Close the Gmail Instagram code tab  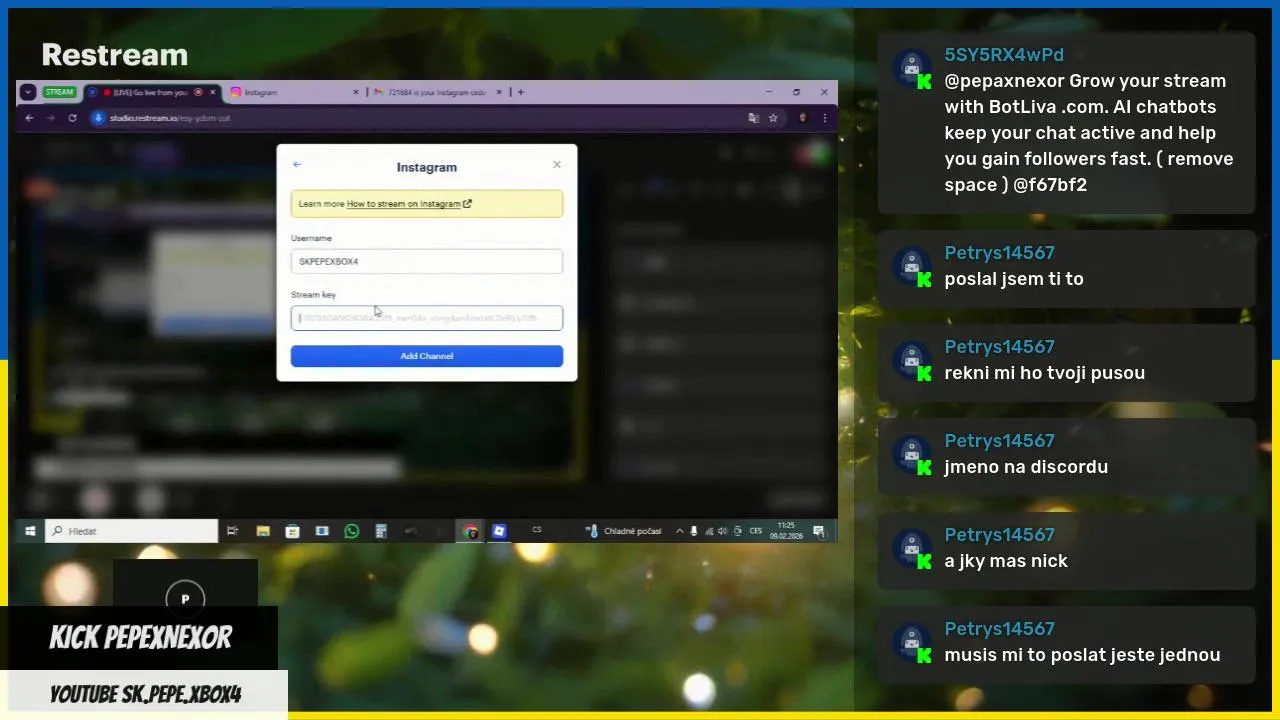(497, 92)
